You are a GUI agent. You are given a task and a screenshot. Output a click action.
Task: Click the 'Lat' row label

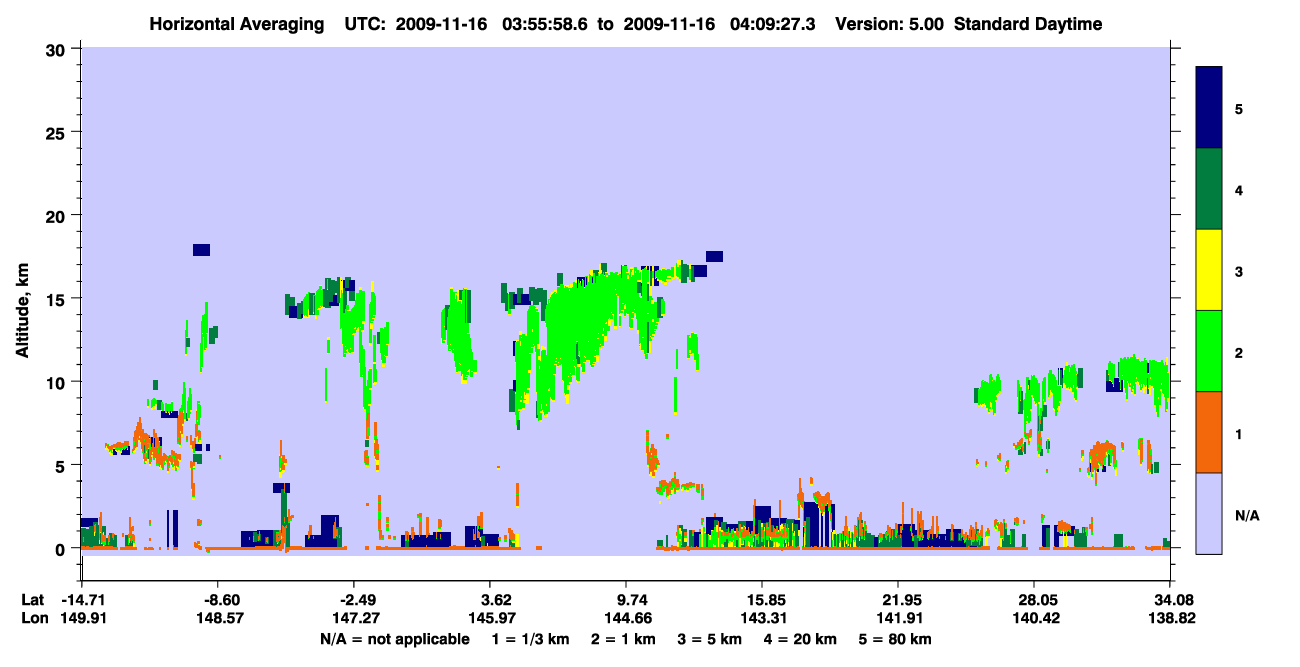point(33,600)
